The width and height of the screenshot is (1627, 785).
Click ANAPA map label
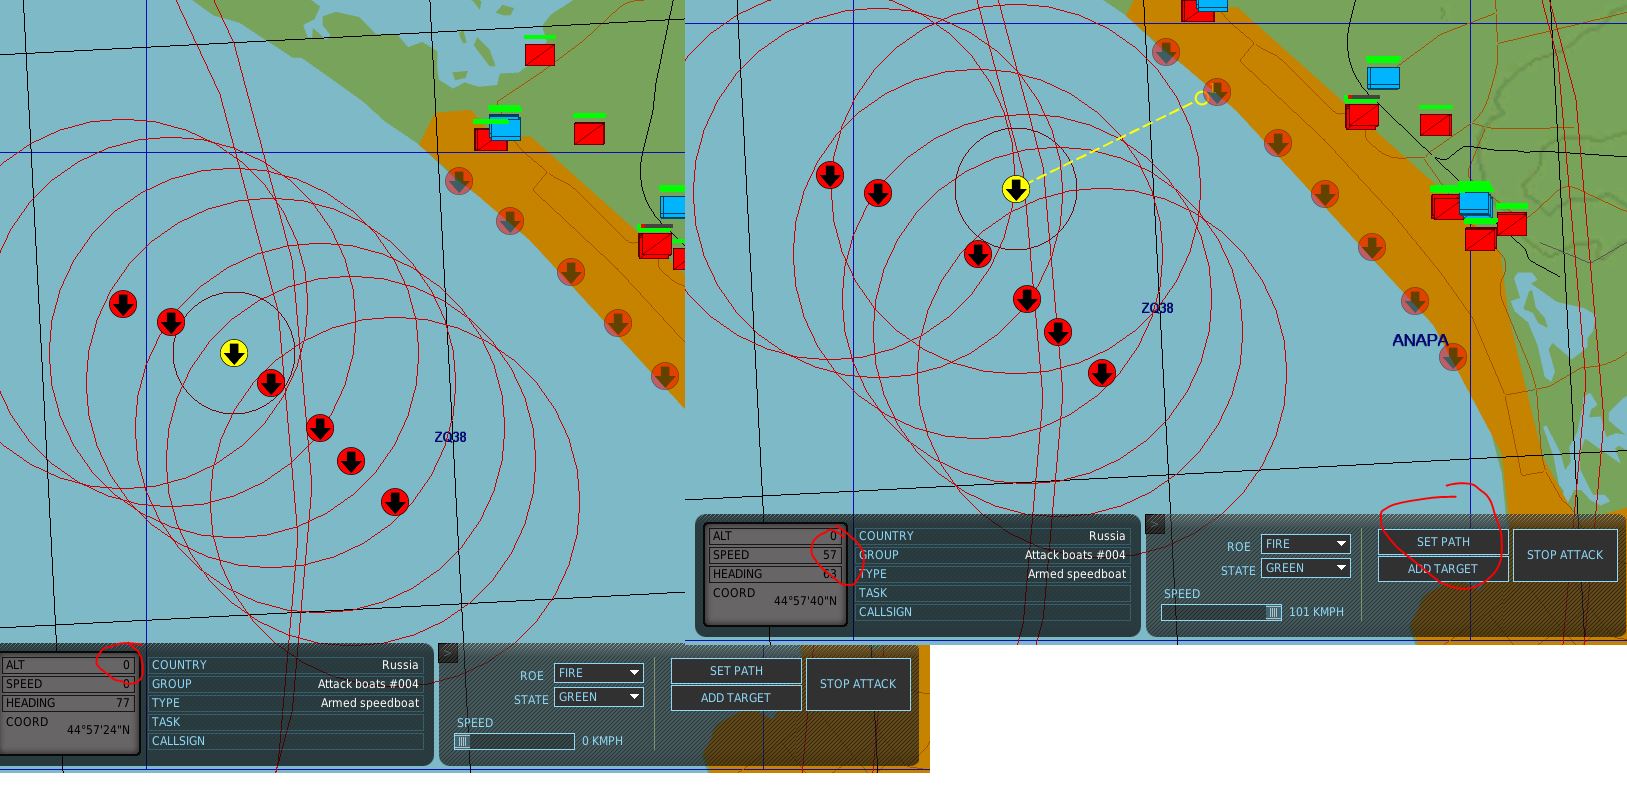coord(1420,340)
